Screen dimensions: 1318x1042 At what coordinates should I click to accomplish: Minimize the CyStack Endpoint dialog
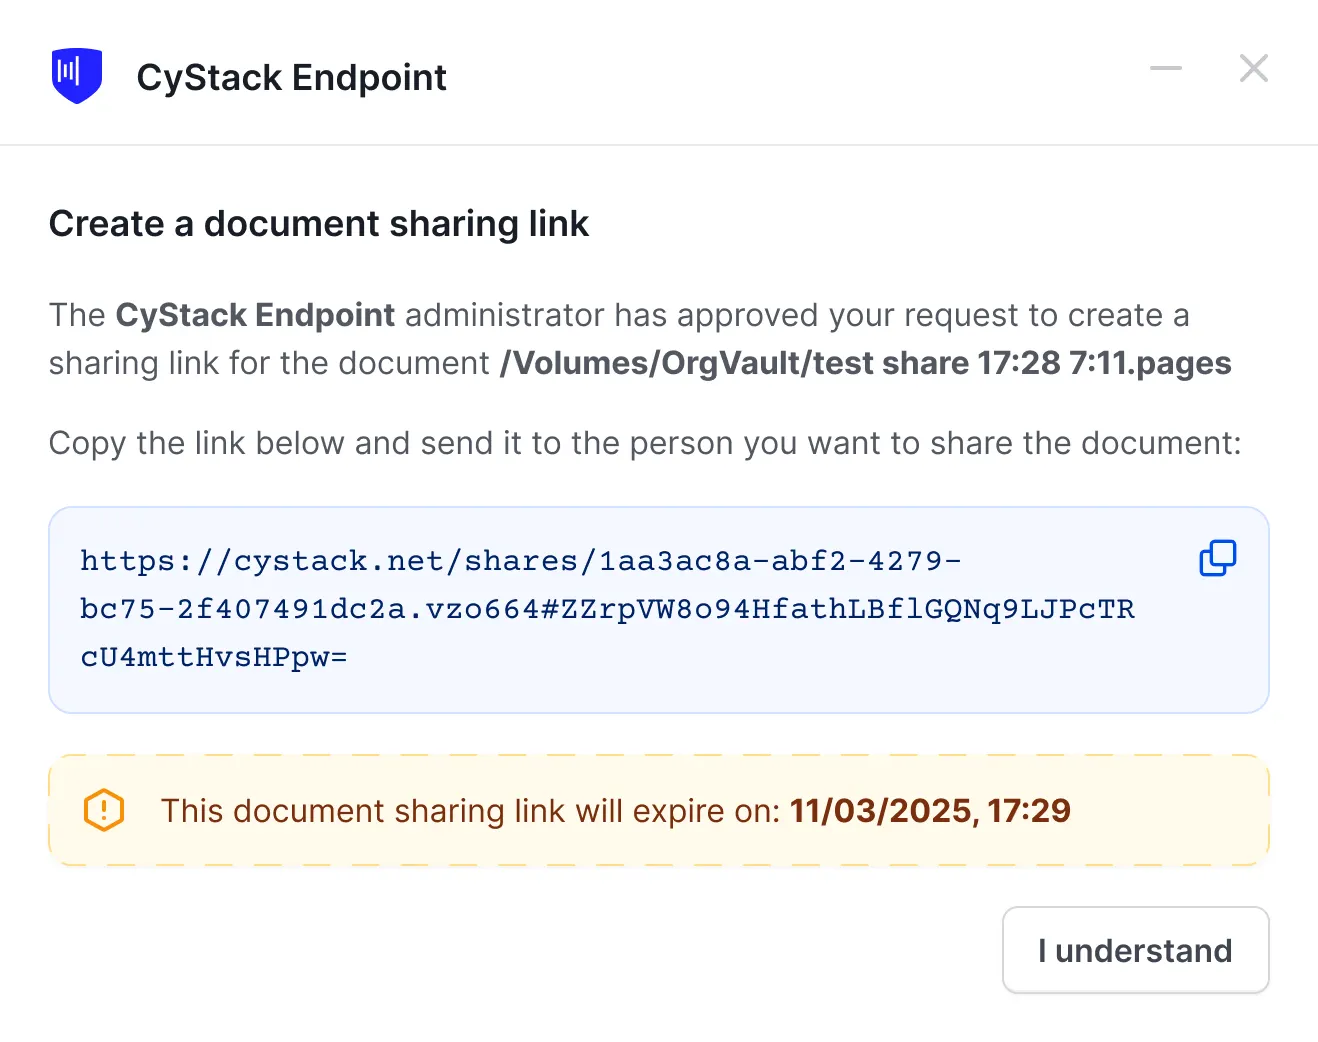coord(1166,69)
